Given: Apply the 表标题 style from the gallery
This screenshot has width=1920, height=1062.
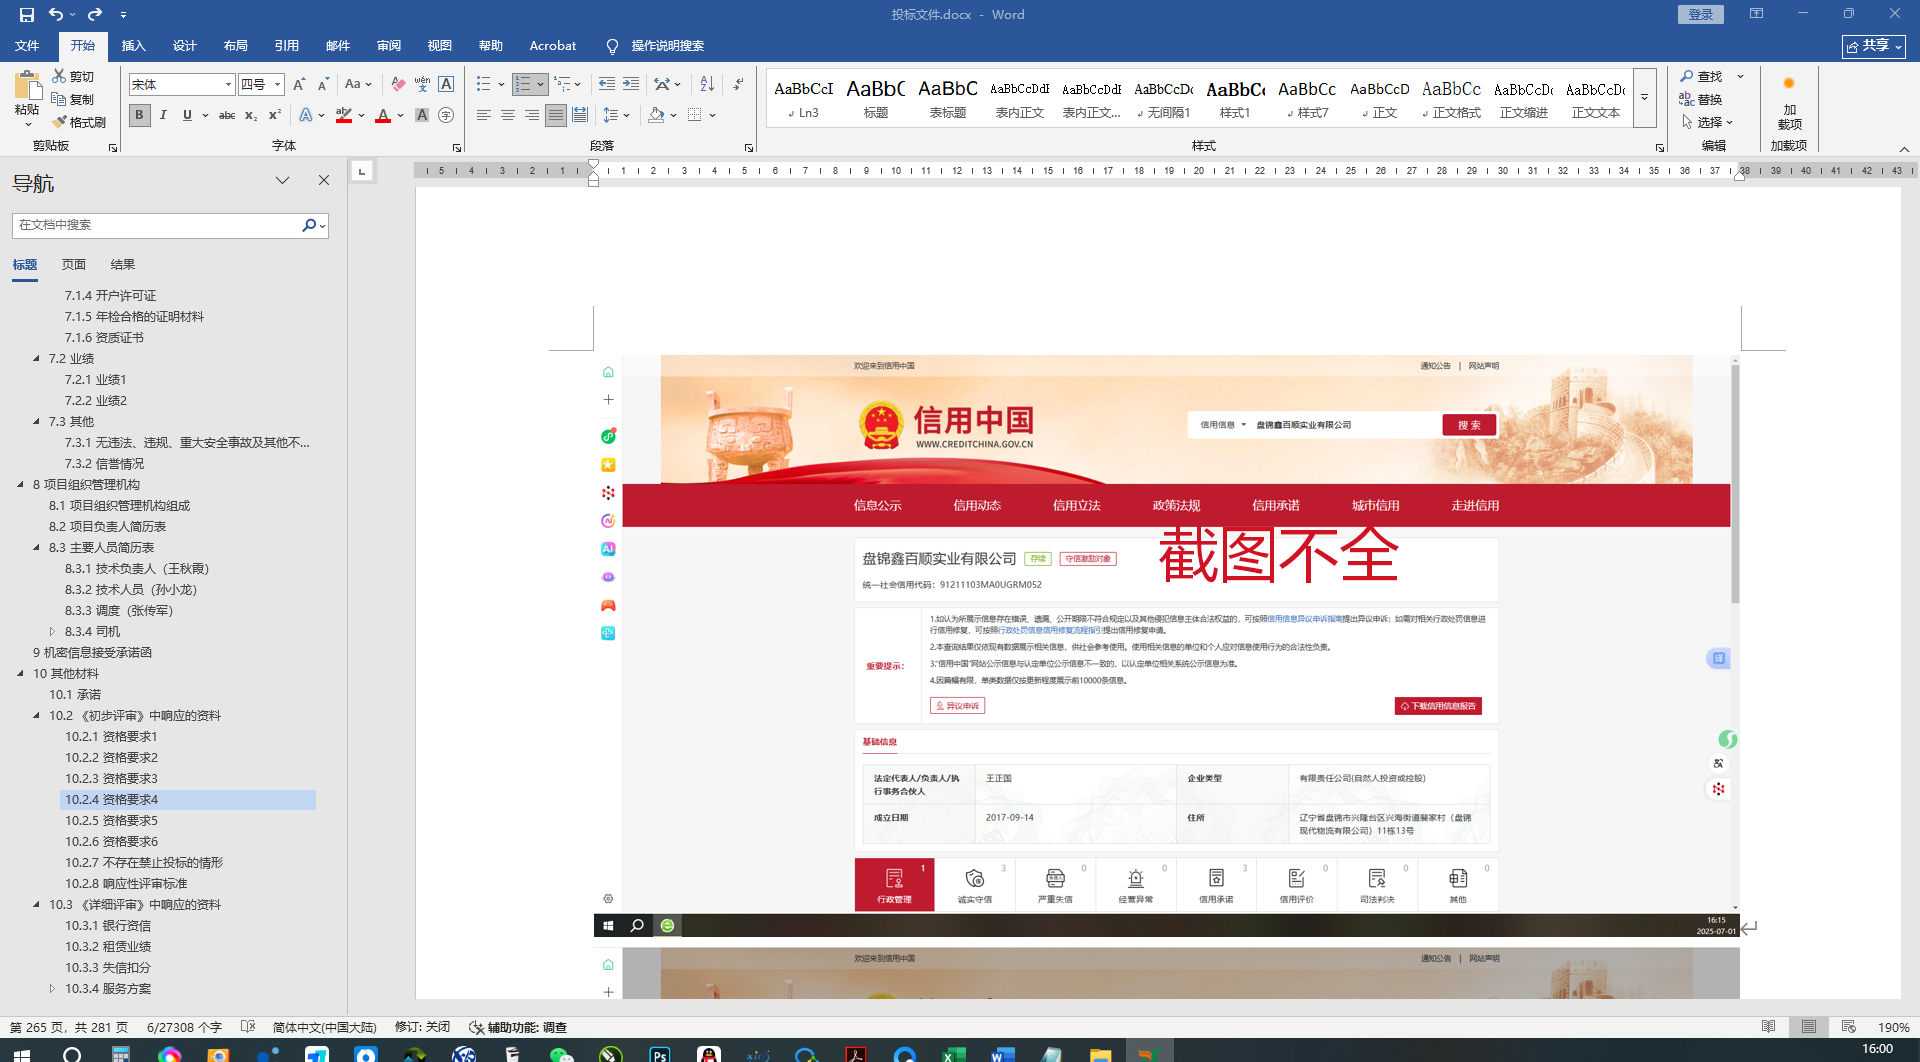Looking at the screenshot, I should pyautogui.click(x=947, y=98).
